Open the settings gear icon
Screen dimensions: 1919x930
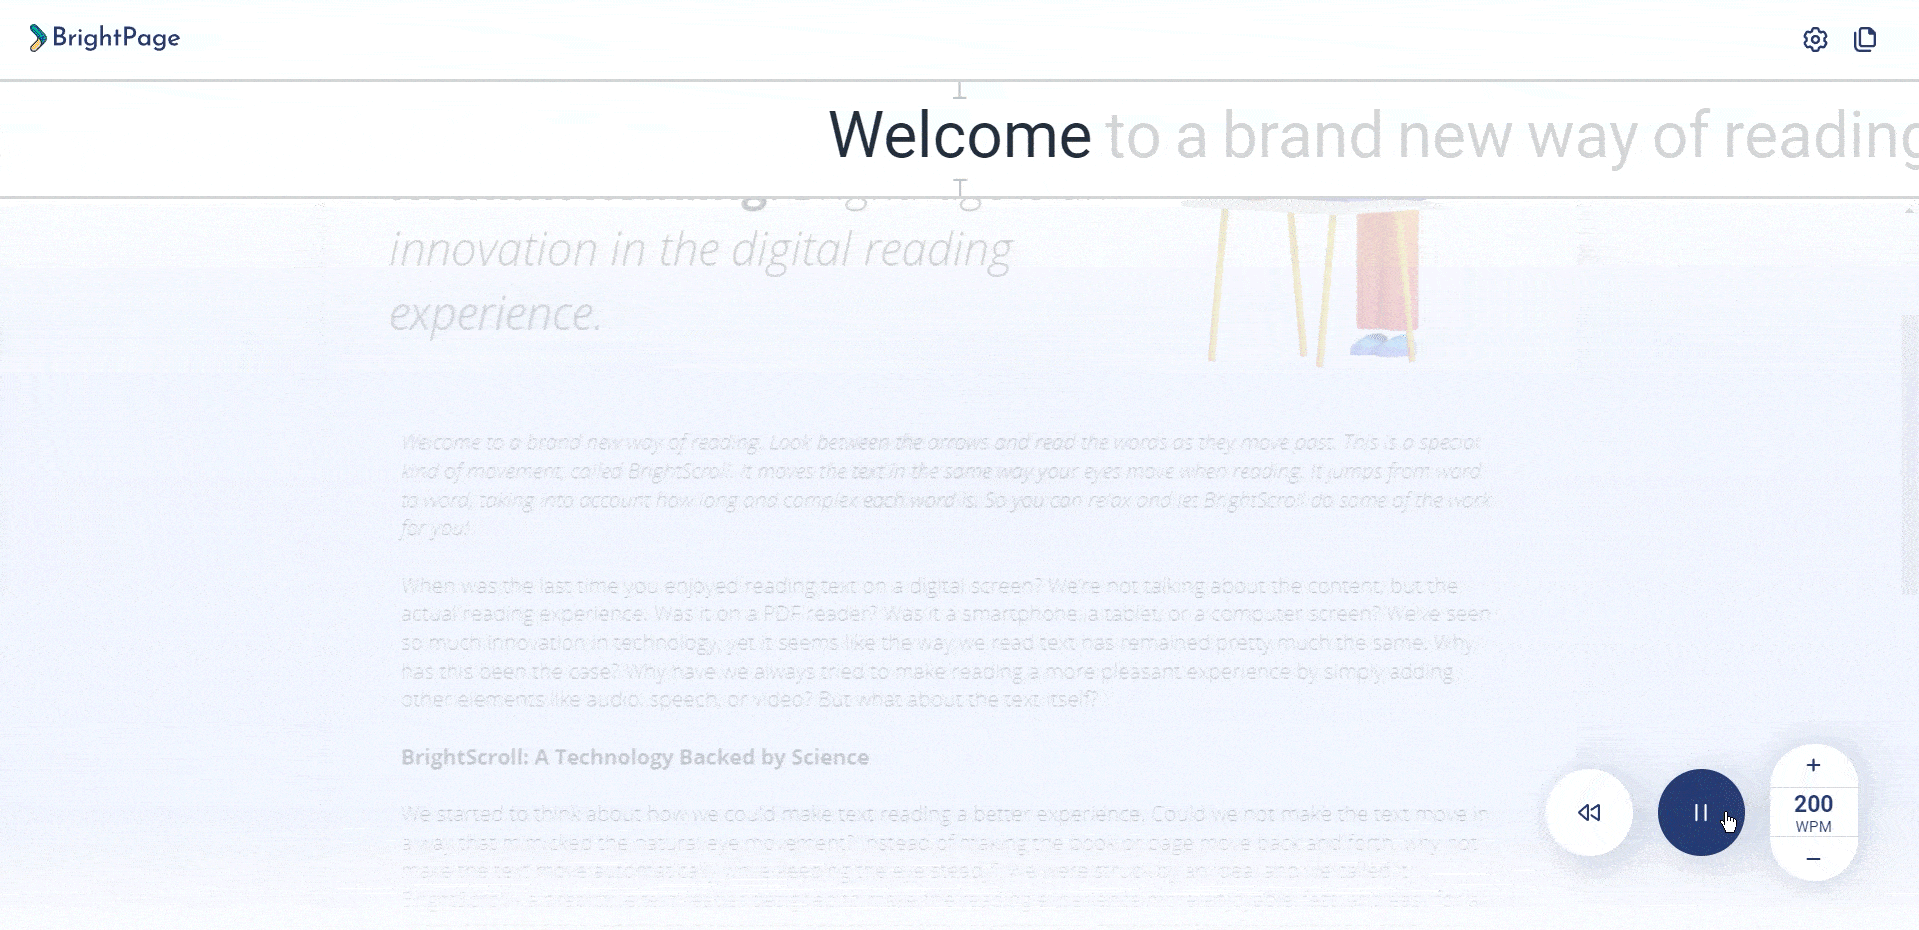[x=1815, y=39]
